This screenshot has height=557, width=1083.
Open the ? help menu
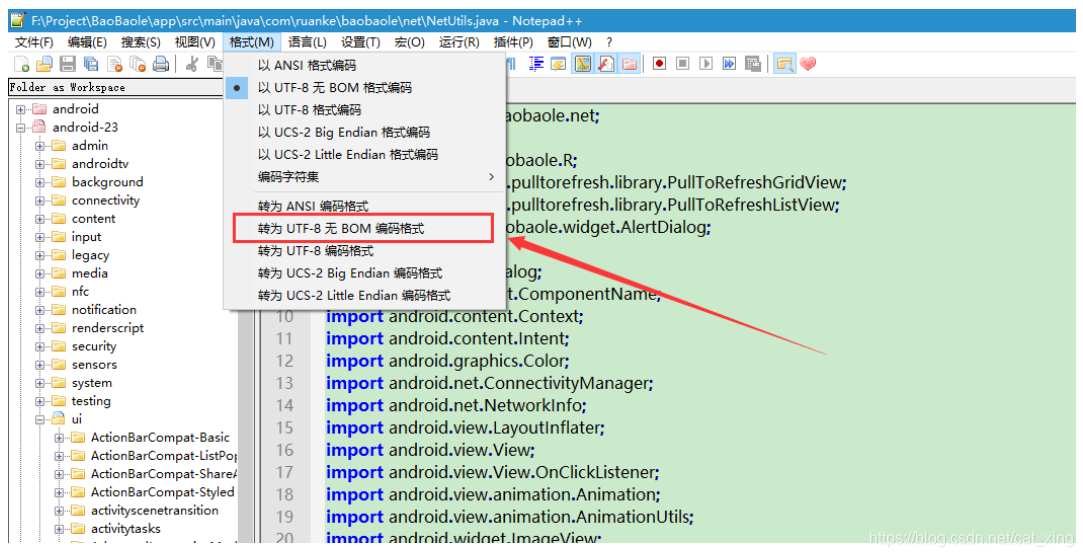pos(609,42)
